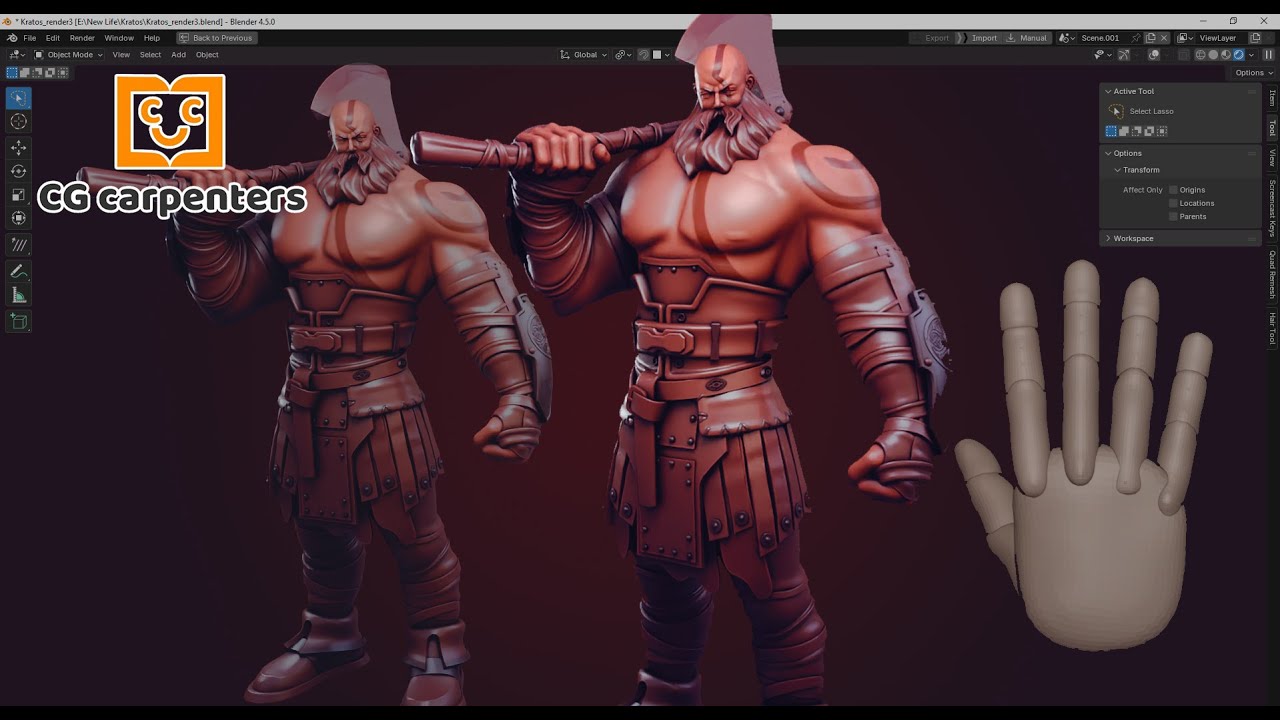Collapse the Options panel in sidebar
The image size is (1280, 720).
pos(1109,153)
